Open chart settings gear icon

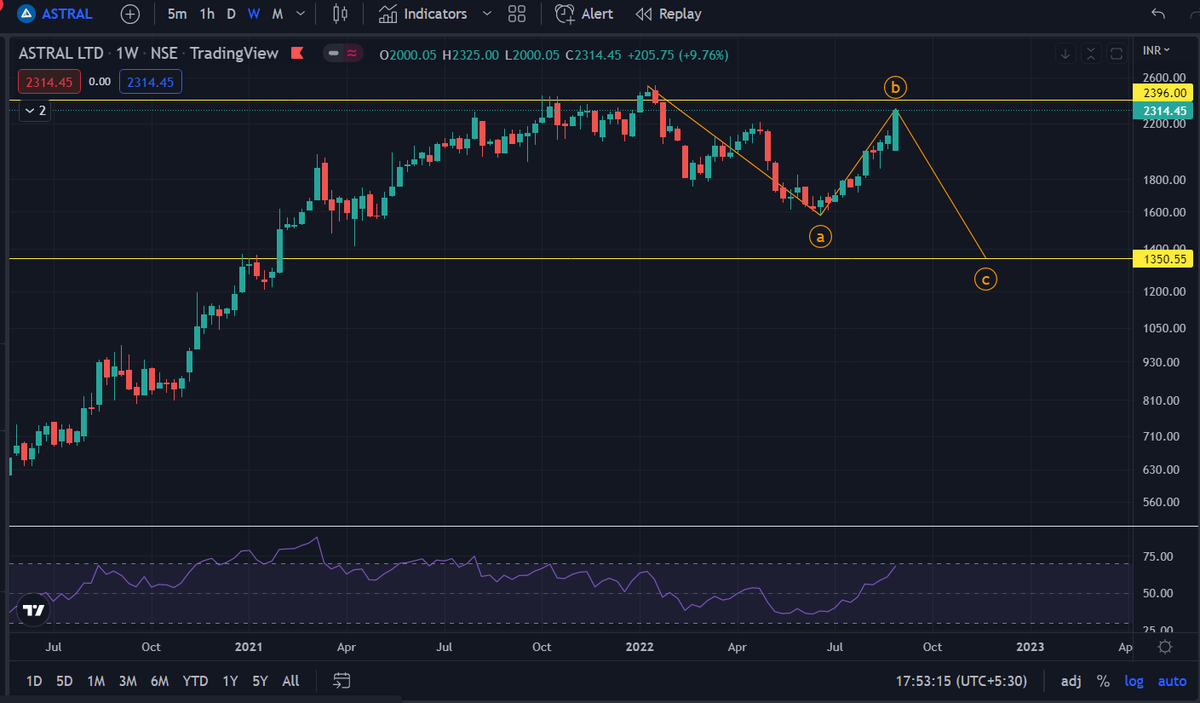(x=1165, y=647)
